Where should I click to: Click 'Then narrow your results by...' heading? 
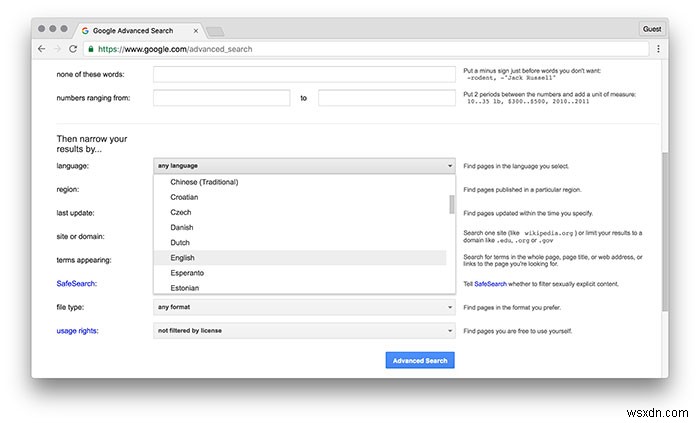[92, 144]
